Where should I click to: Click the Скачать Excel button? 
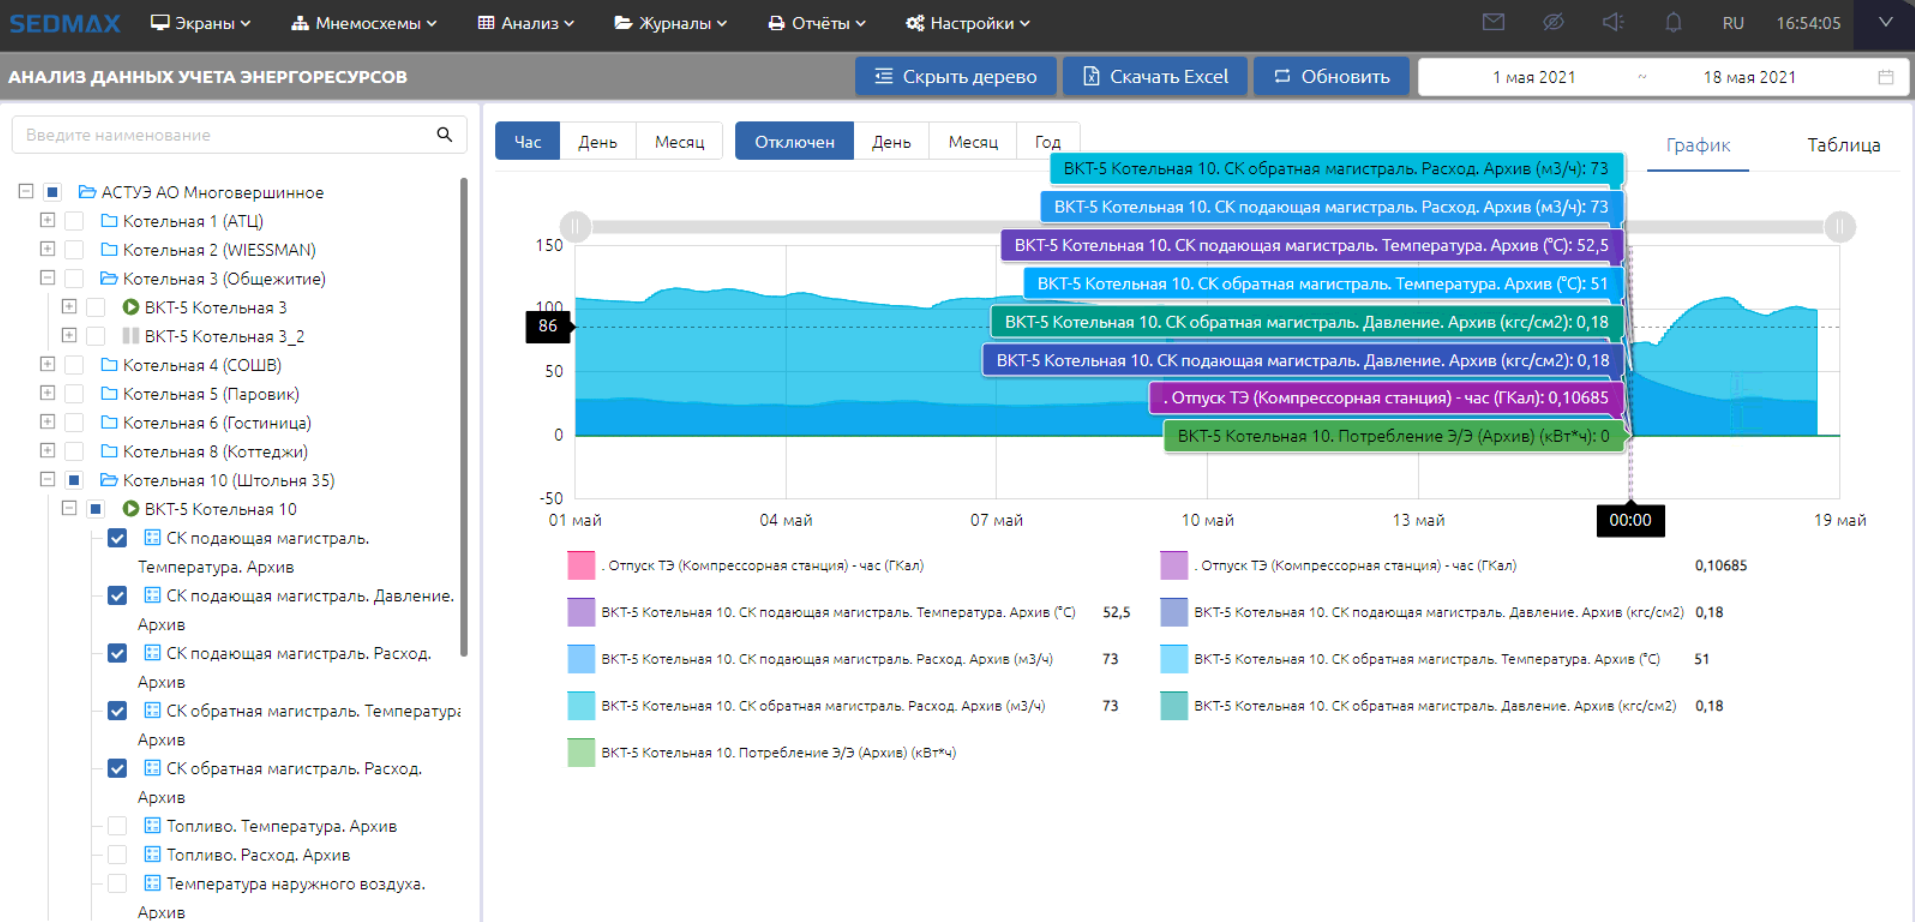[x=1155, y=77]
